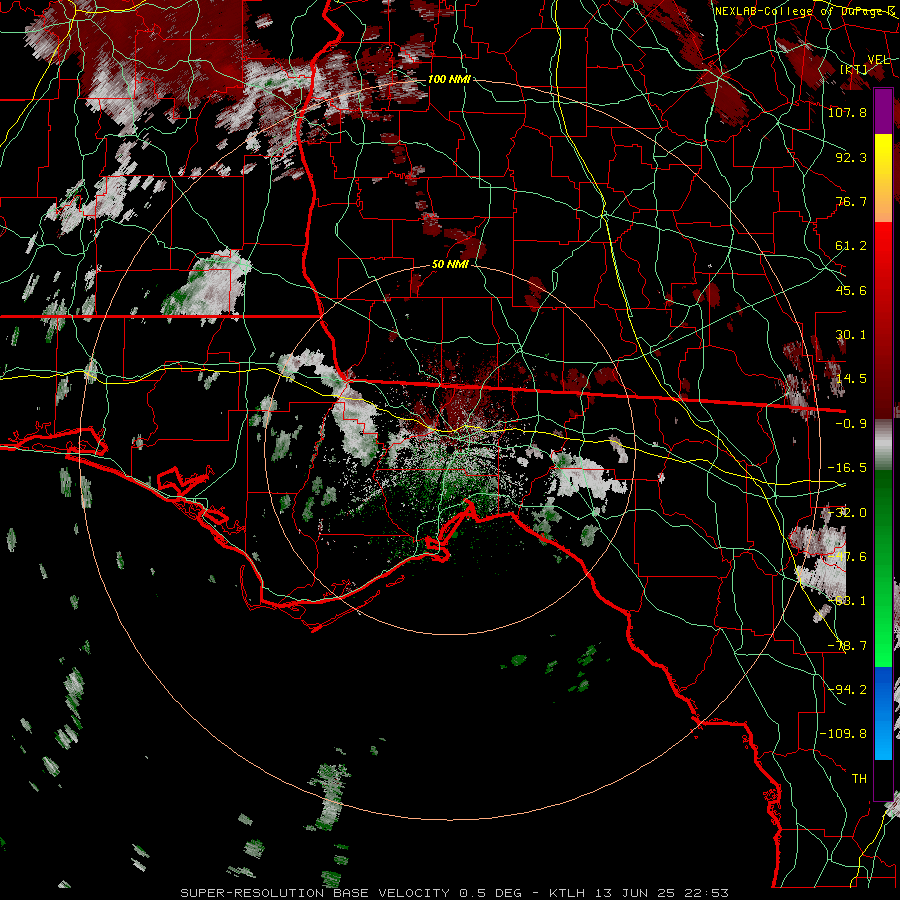Pick the gray near-zero segment of the color bar
This screenshot has width=900, height=900.
883,445
